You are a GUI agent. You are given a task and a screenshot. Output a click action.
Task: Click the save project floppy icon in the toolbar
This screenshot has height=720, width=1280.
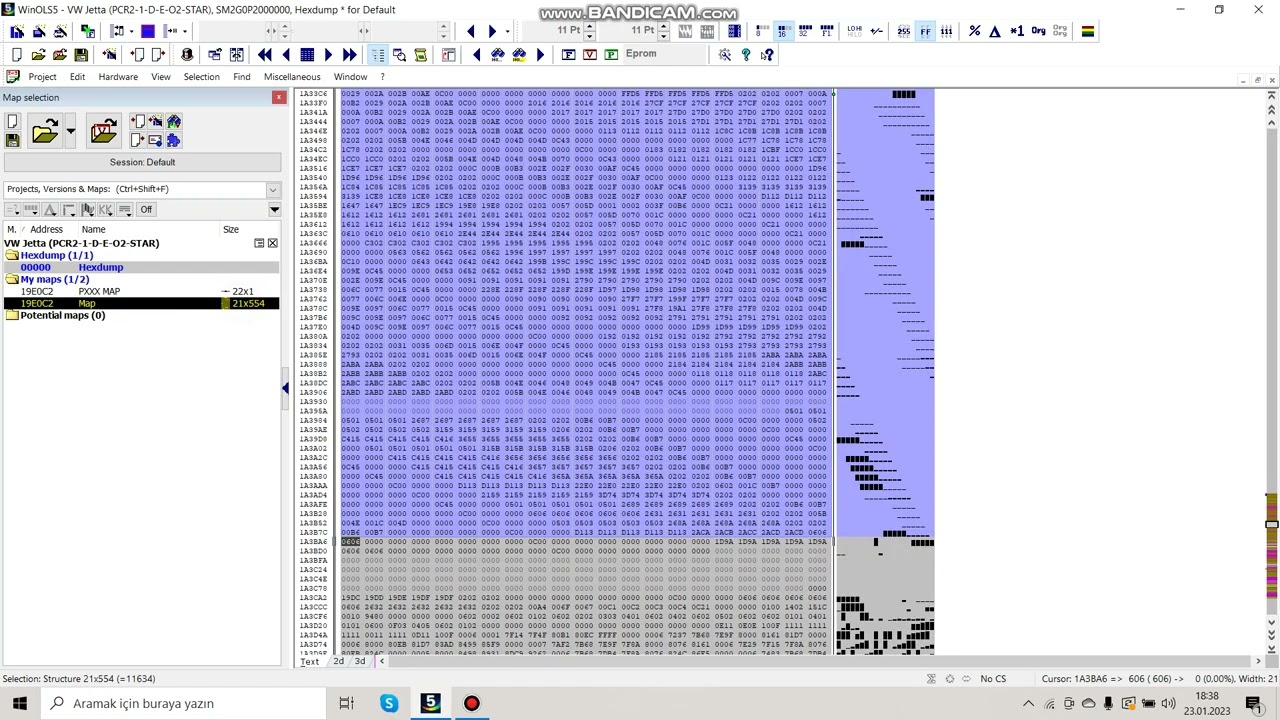click(81, 55)
